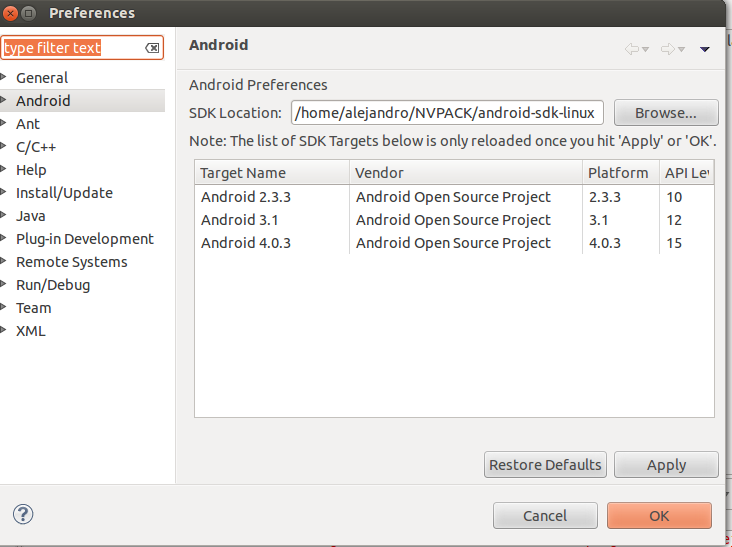Image resolution: width=732 pixels, height=547 pixels.
Task: Select Android preferences category
Action: (x=43, y=101)
